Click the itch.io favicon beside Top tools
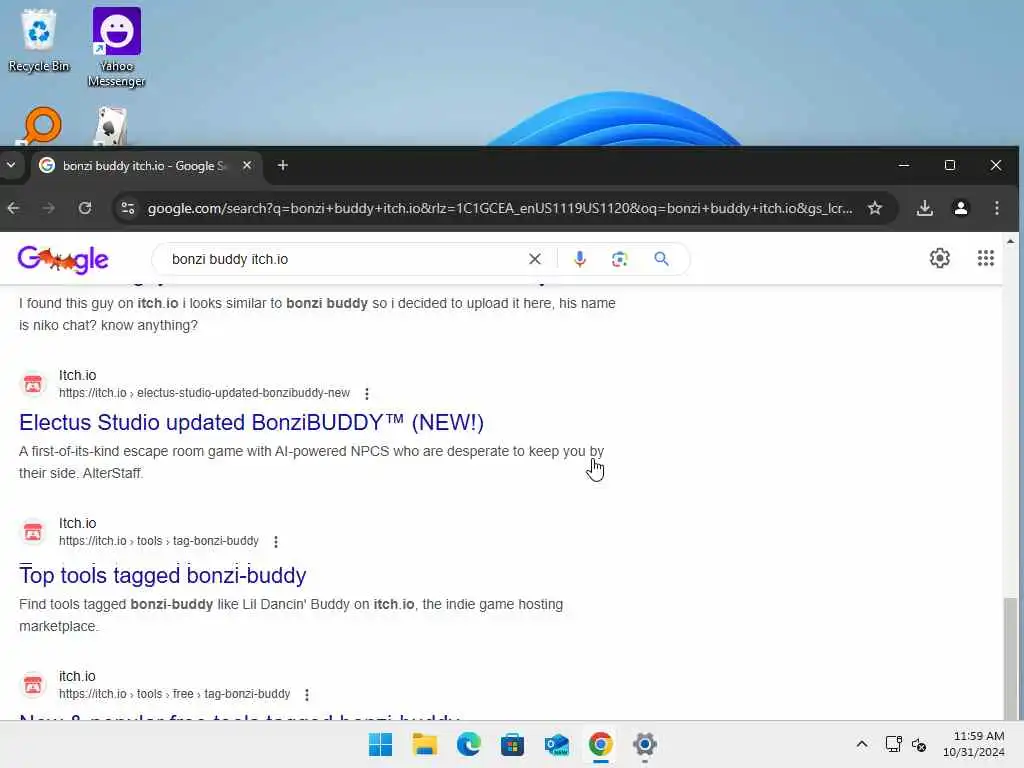This screenshot has width=1024, height=768. click(x=33, y=532)
